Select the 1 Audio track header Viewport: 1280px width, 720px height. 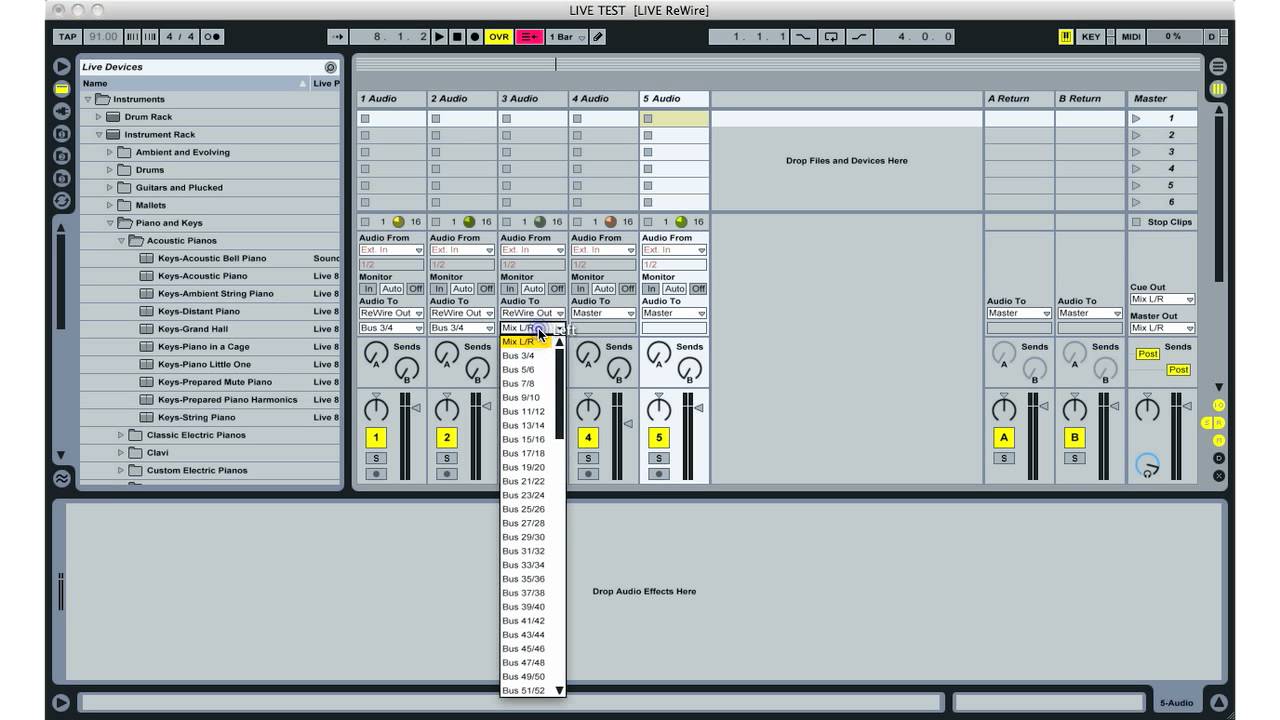392,99
